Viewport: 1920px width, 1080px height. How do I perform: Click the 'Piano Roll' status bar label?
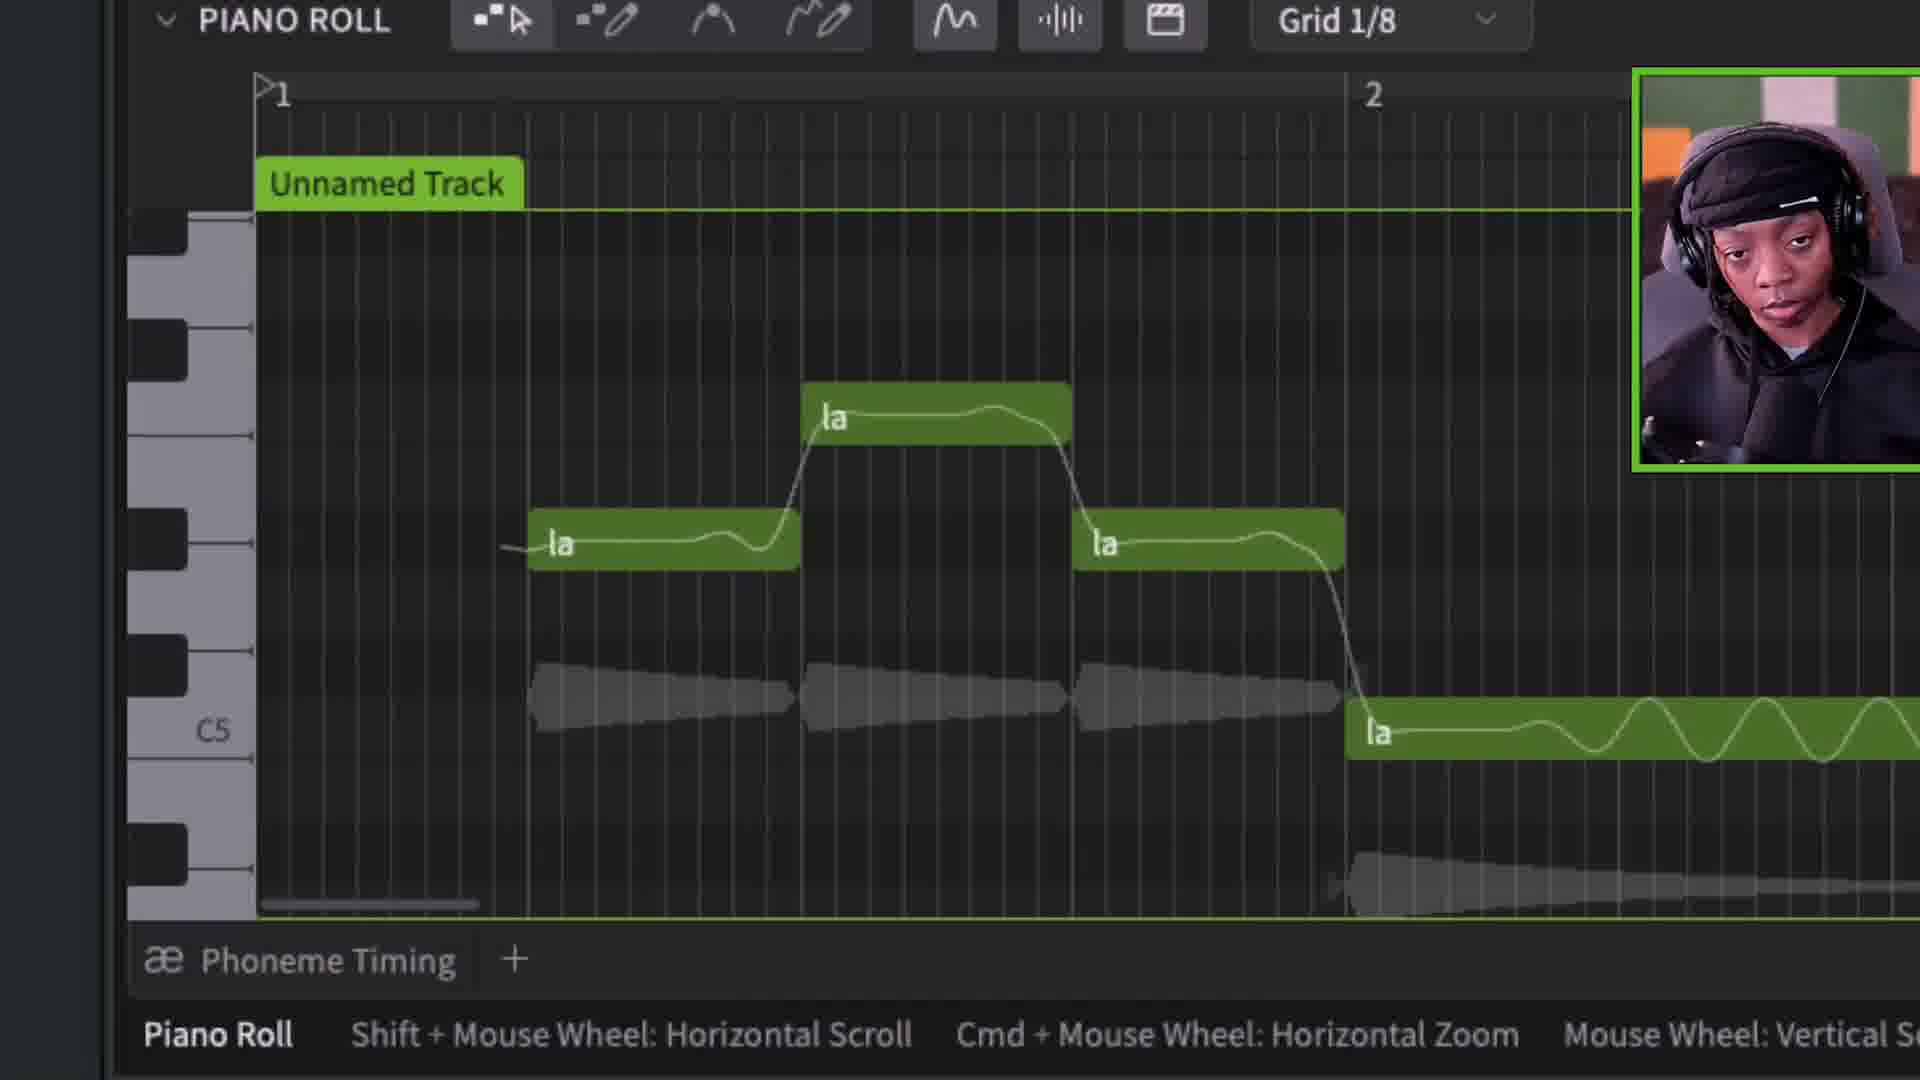218,1035
